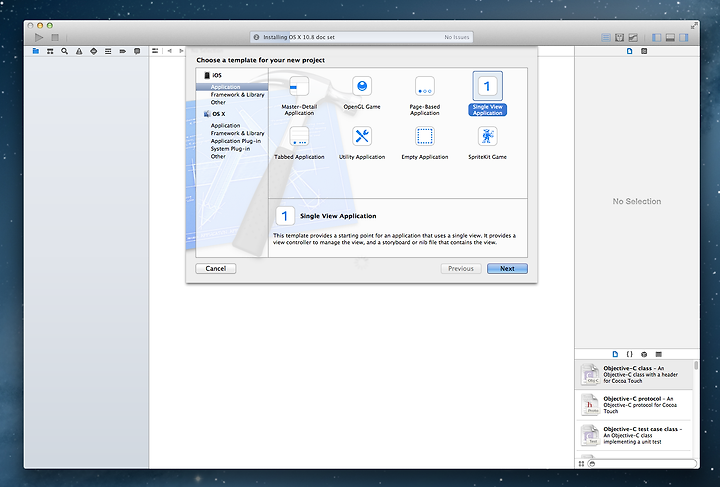Click the Next button
Image resolution: width=720 pixels, height=487 pixels.
click(507, 269)
